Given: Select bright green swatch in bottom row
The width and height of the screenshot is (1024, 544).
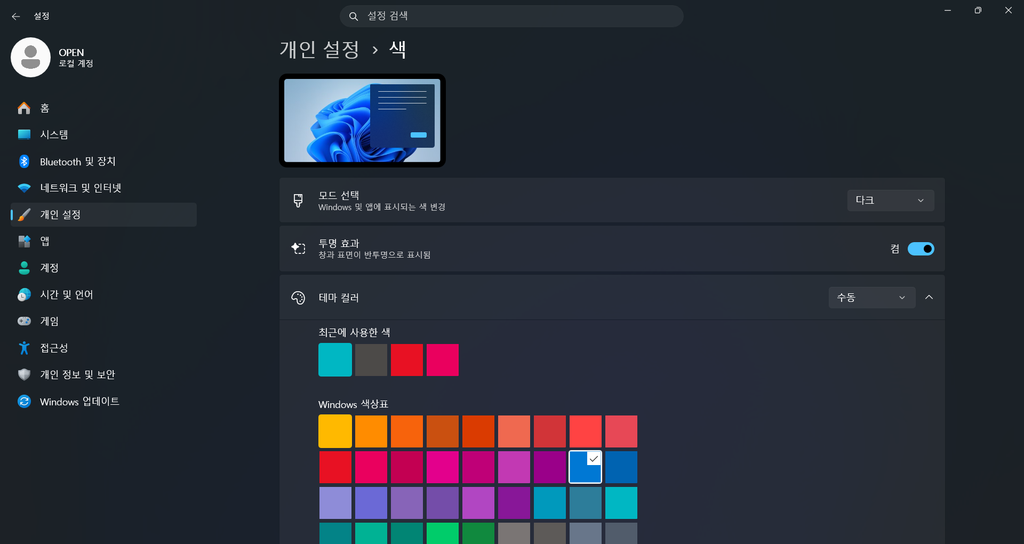Looking at the screenshot, I should point(443,533).
